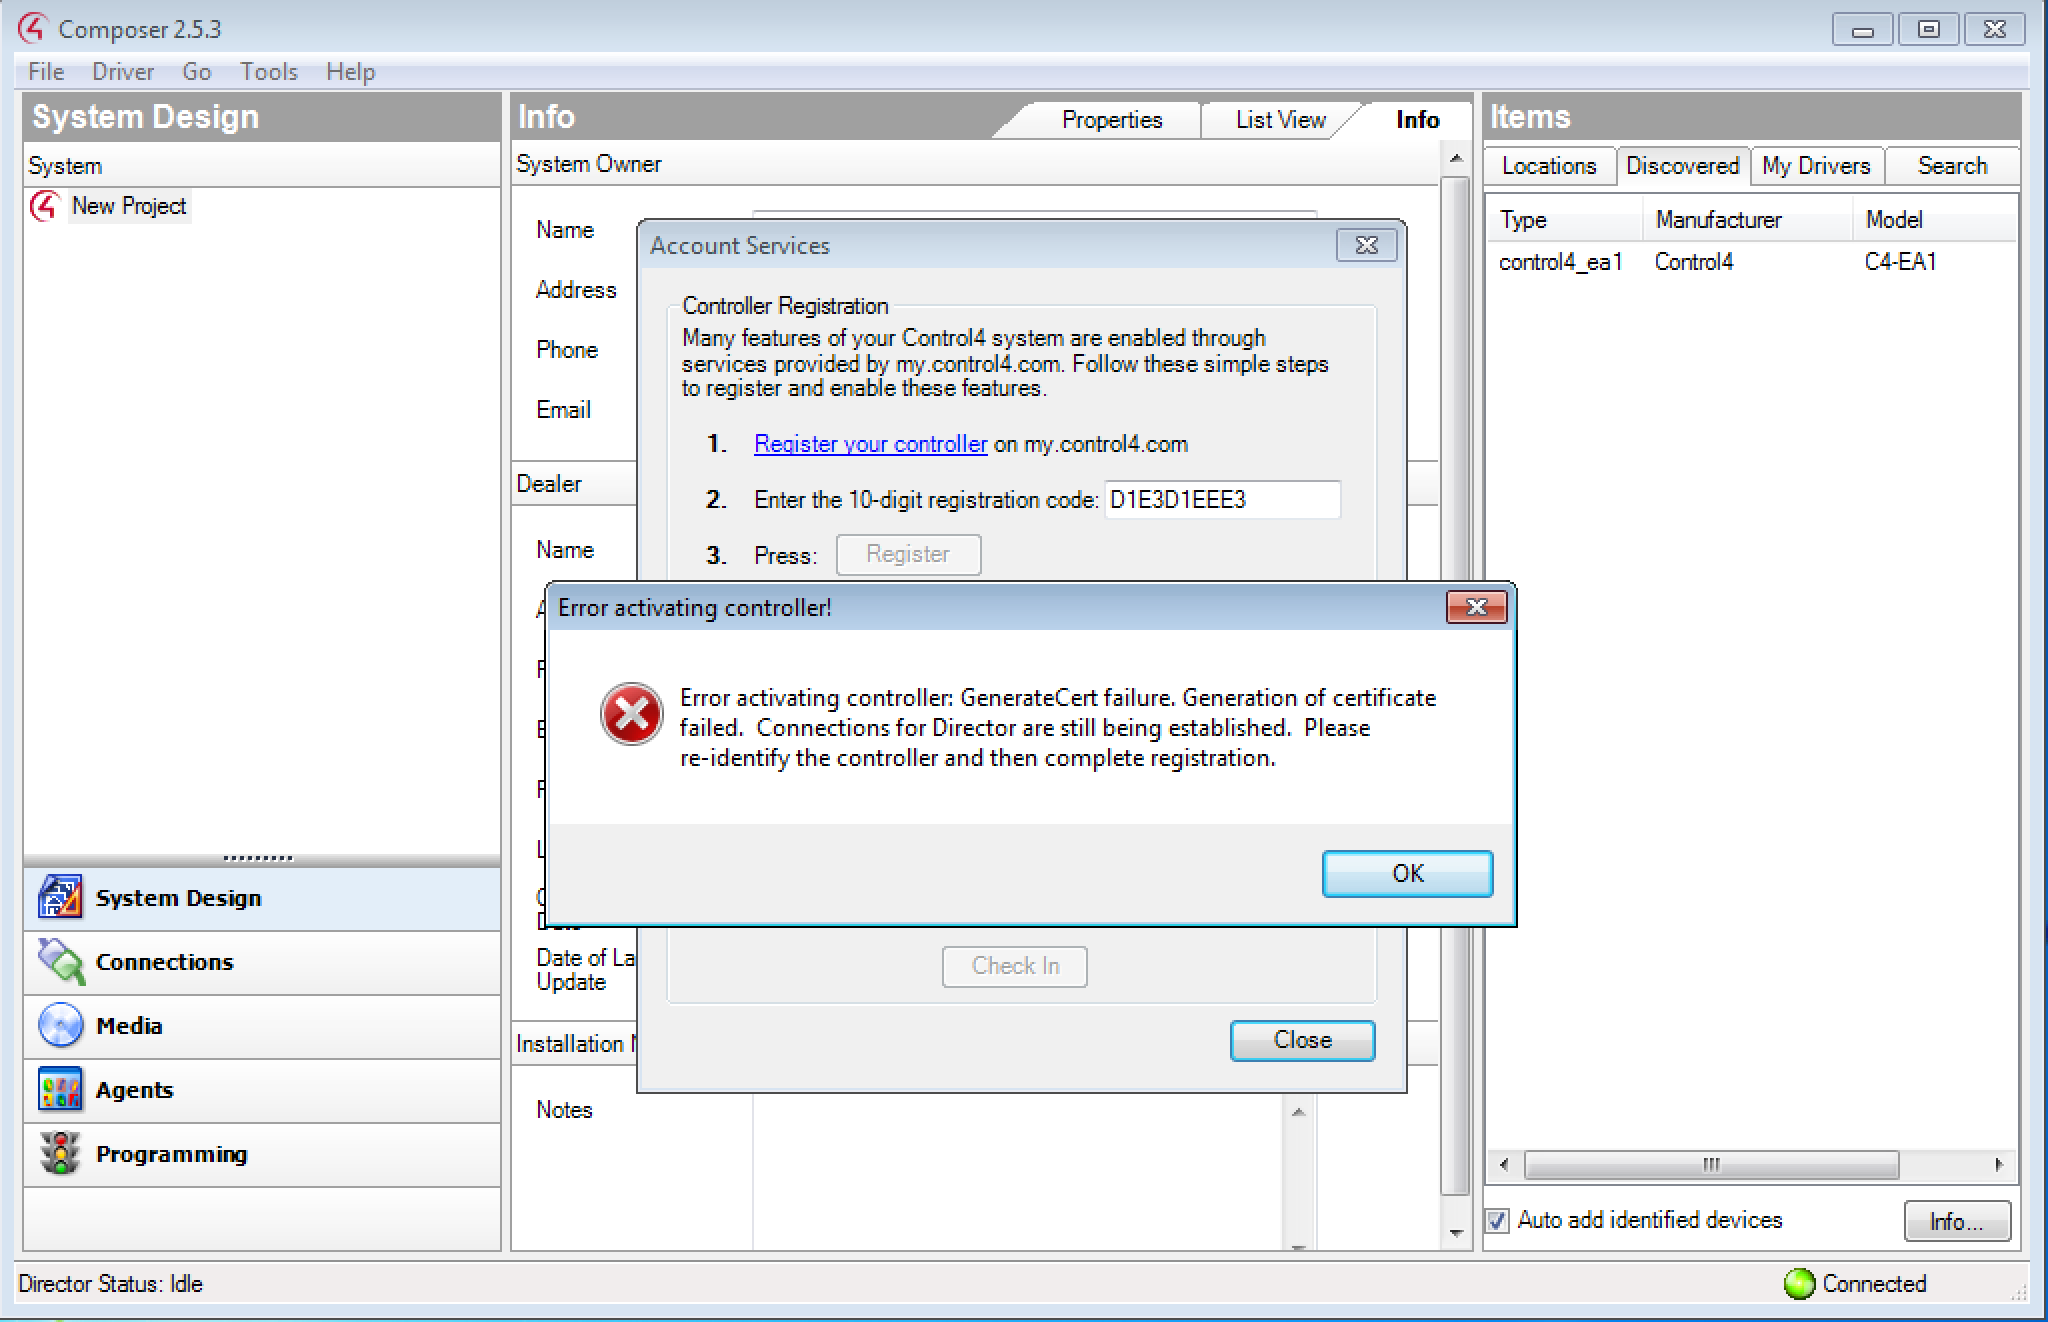
Task: Close the Account Services window
Action: click(x=1366, y=245)
